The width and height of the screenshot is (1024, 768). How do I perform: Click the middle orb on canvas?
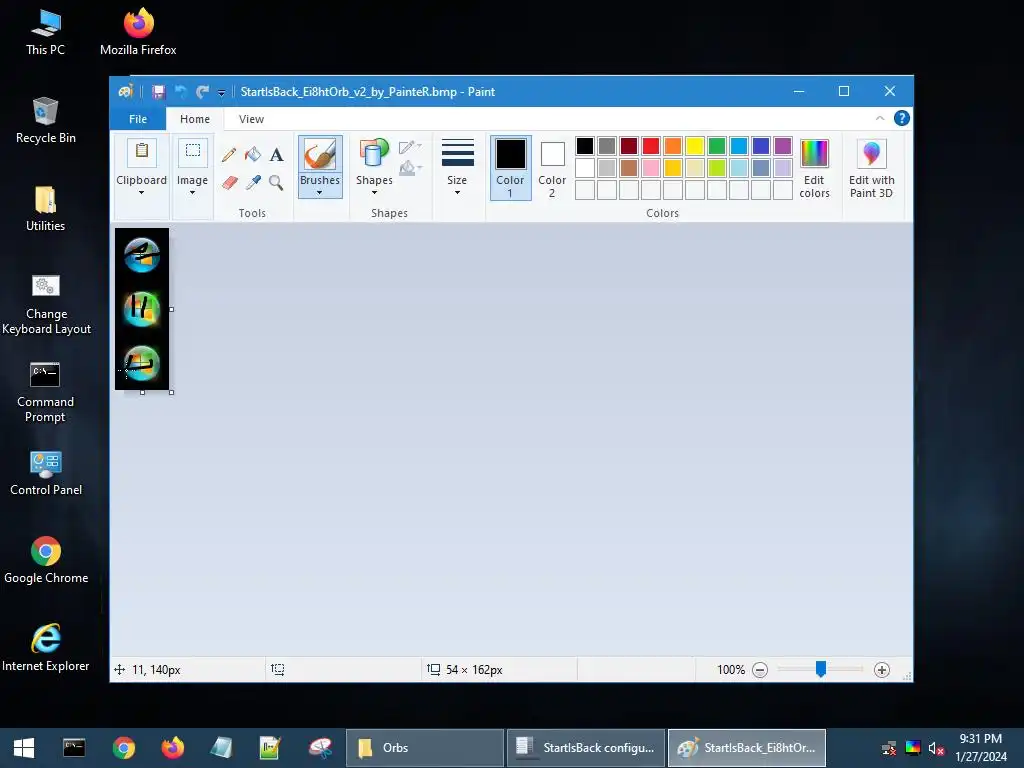142,309
